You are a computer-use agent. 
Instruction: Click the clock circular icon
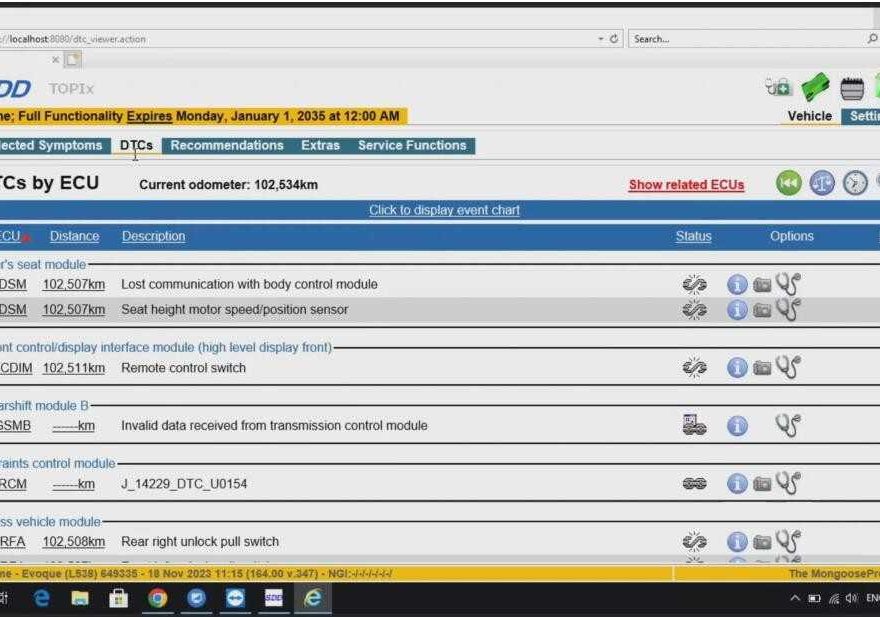[x=855, y=183]
